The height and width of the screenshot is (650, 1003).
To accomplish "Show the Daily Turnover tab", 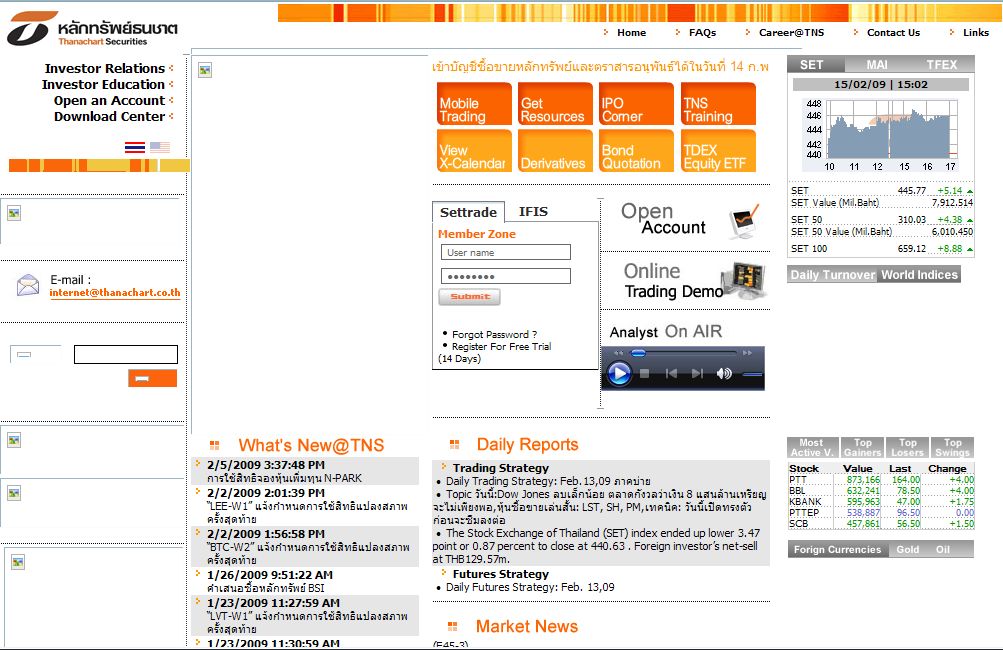I will click(x=832, y=274).
